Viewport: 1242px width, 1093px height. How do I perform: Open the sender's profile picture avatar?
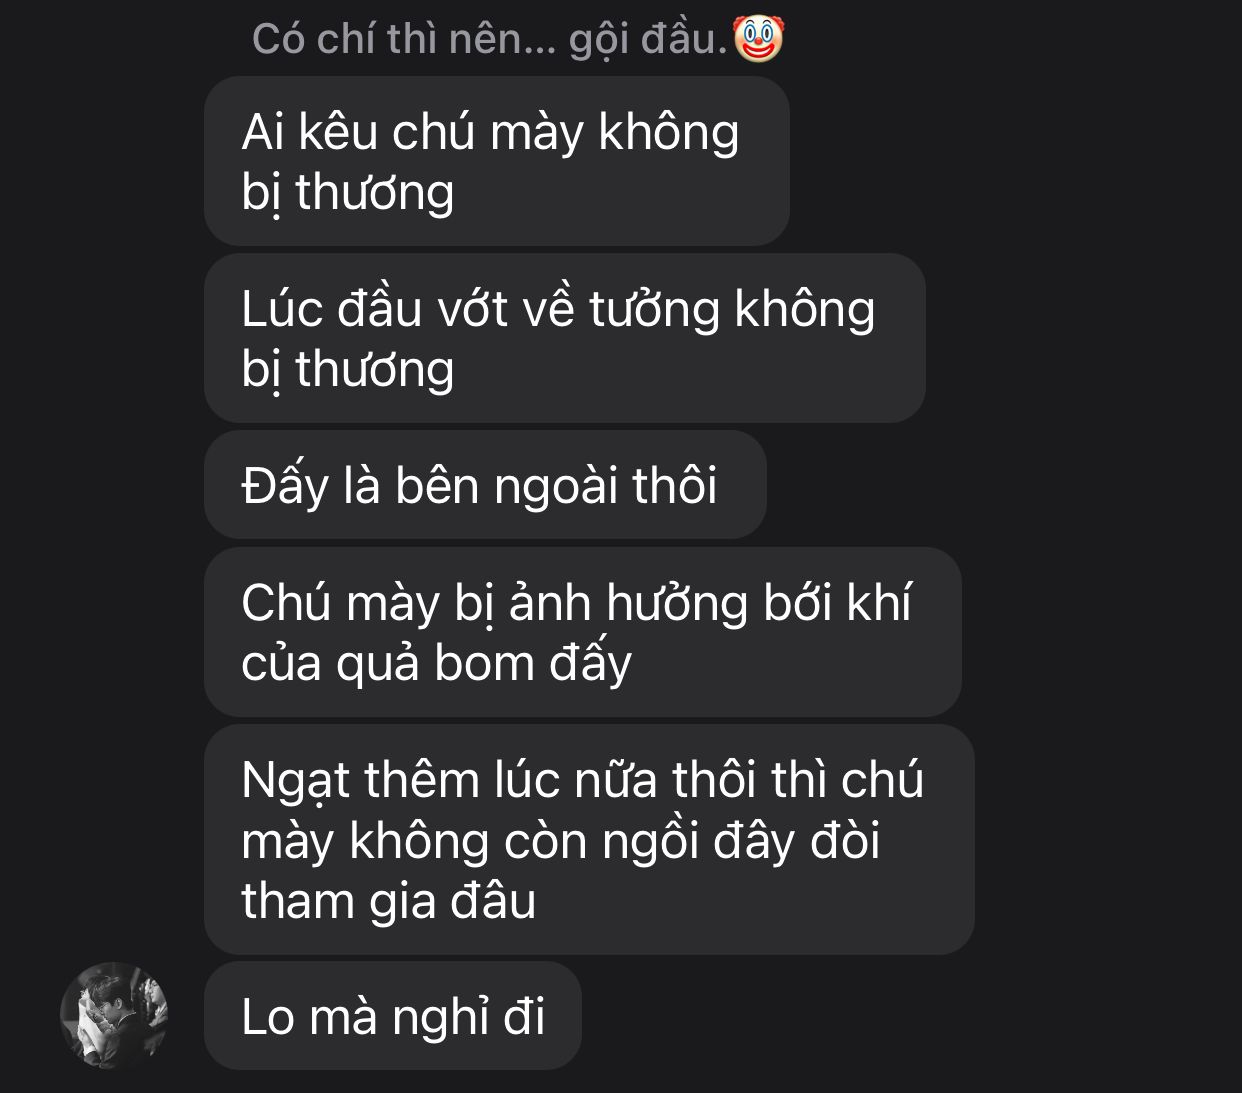[114, 1015]
